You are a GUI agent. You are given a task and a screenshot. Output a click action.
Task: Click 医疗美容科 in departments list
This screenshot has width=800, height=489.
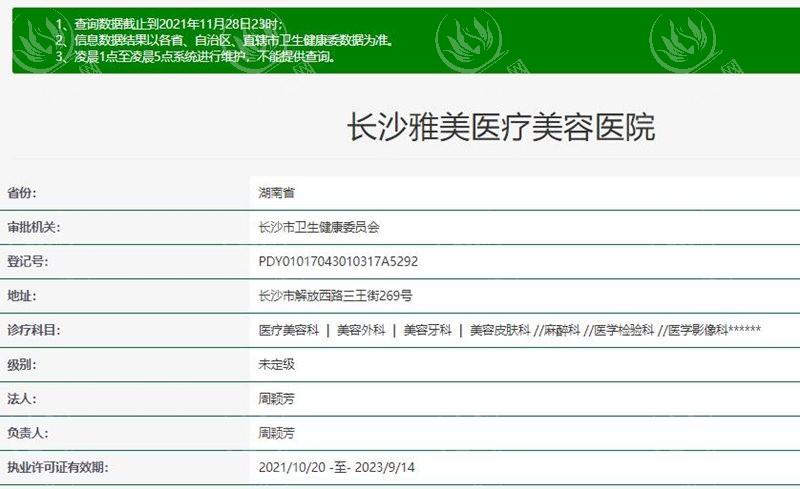coord(289,330)
